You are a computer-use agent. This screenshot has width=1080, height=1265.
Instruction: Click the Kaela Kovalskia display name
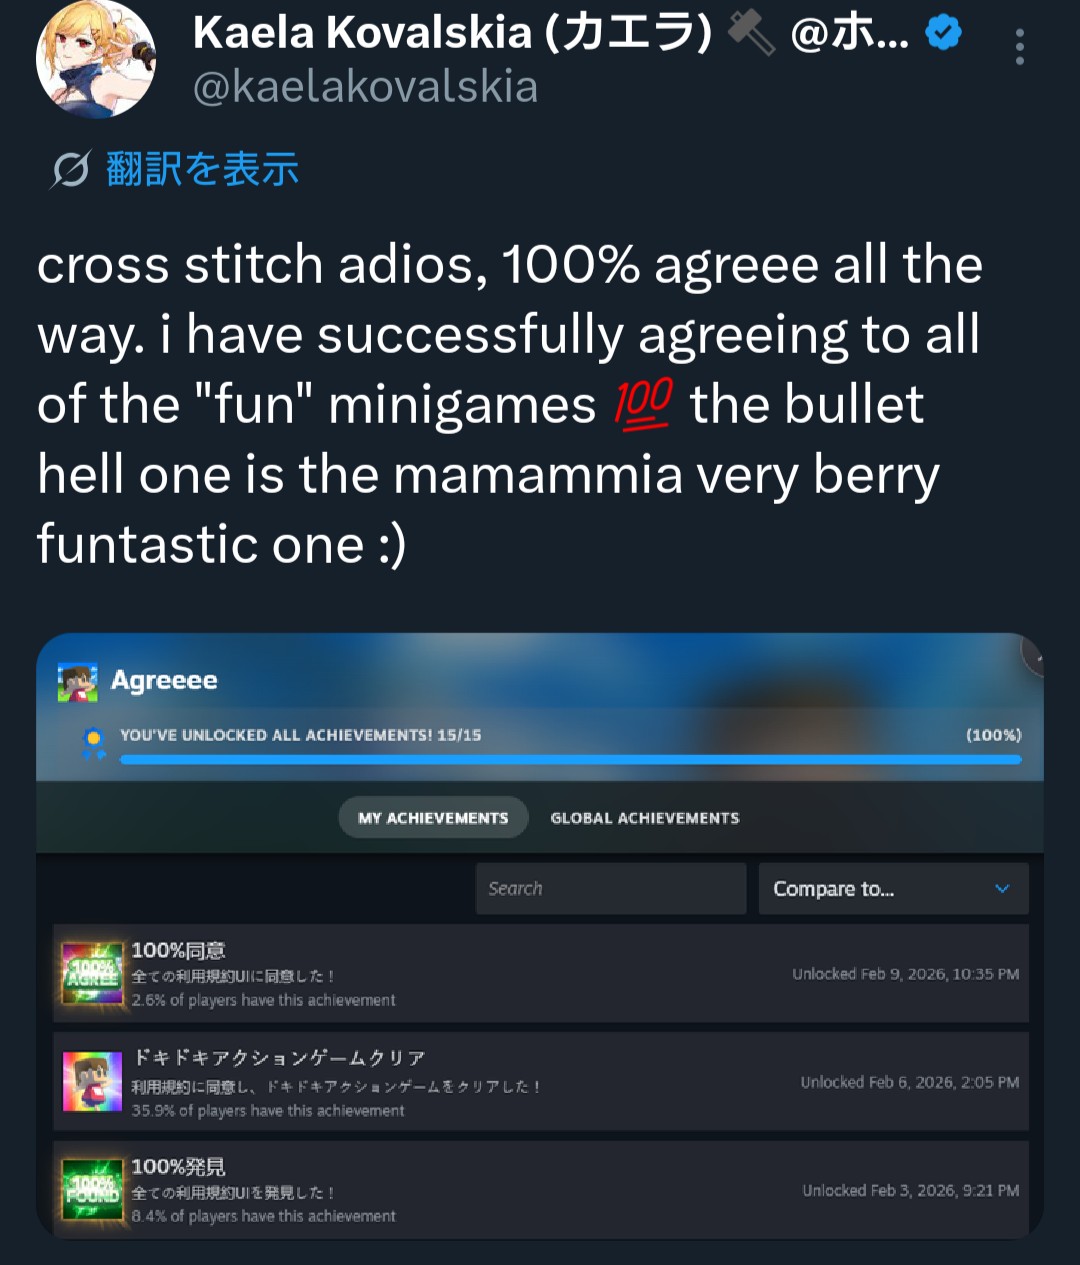452,33
